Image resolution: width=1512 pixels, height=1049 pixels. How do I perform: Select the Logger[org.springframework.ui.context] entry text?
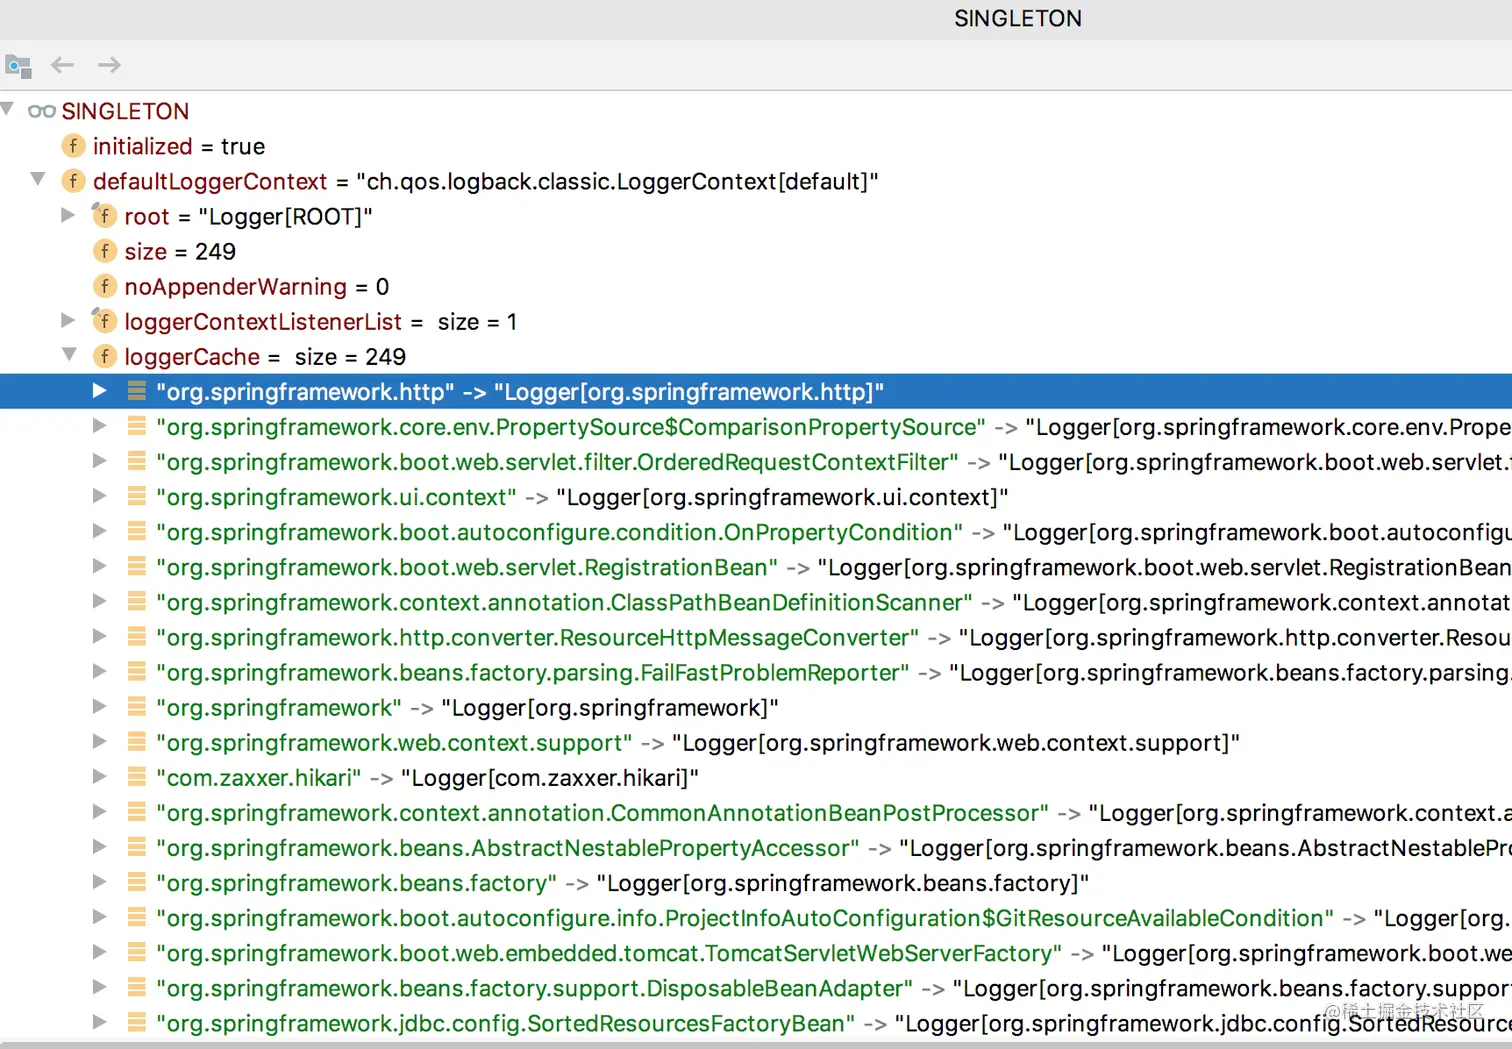coord(582,497)
